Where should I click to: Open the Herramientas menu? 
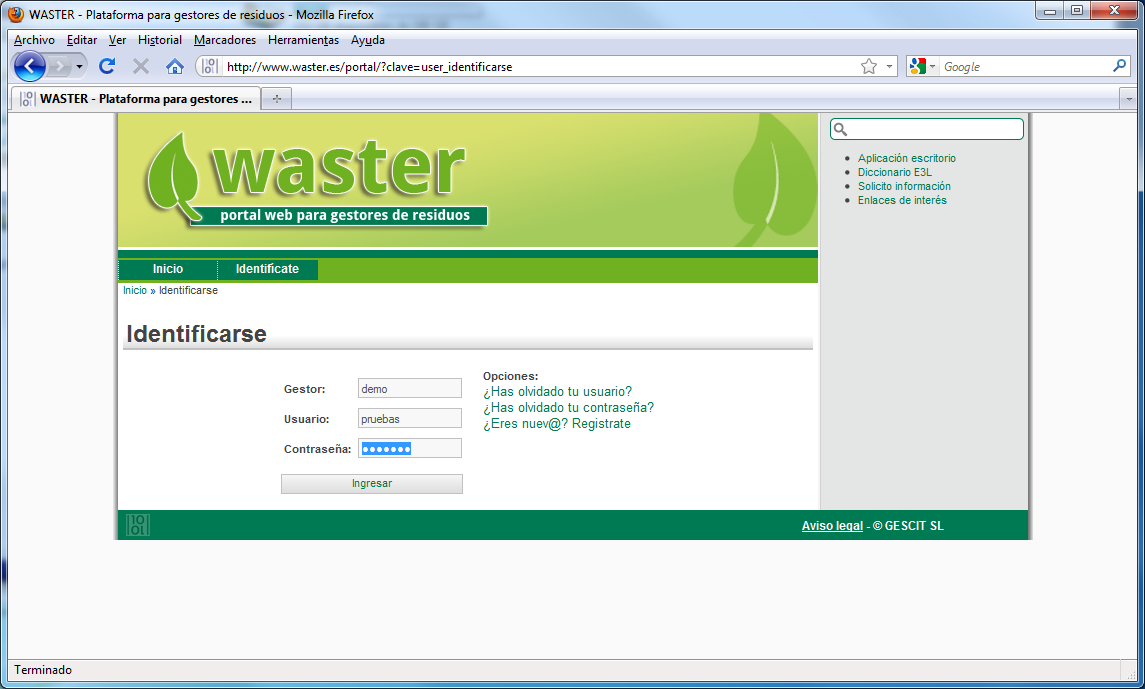pyautogui.click(x=303, y=40)
